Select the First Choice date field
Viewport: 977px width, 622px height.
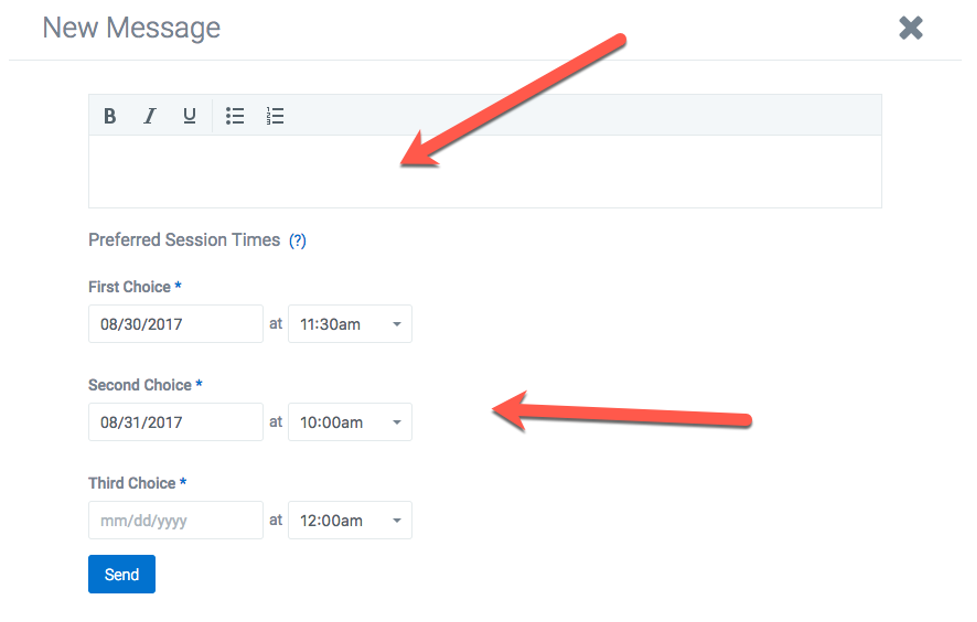(x=176, y=323)
